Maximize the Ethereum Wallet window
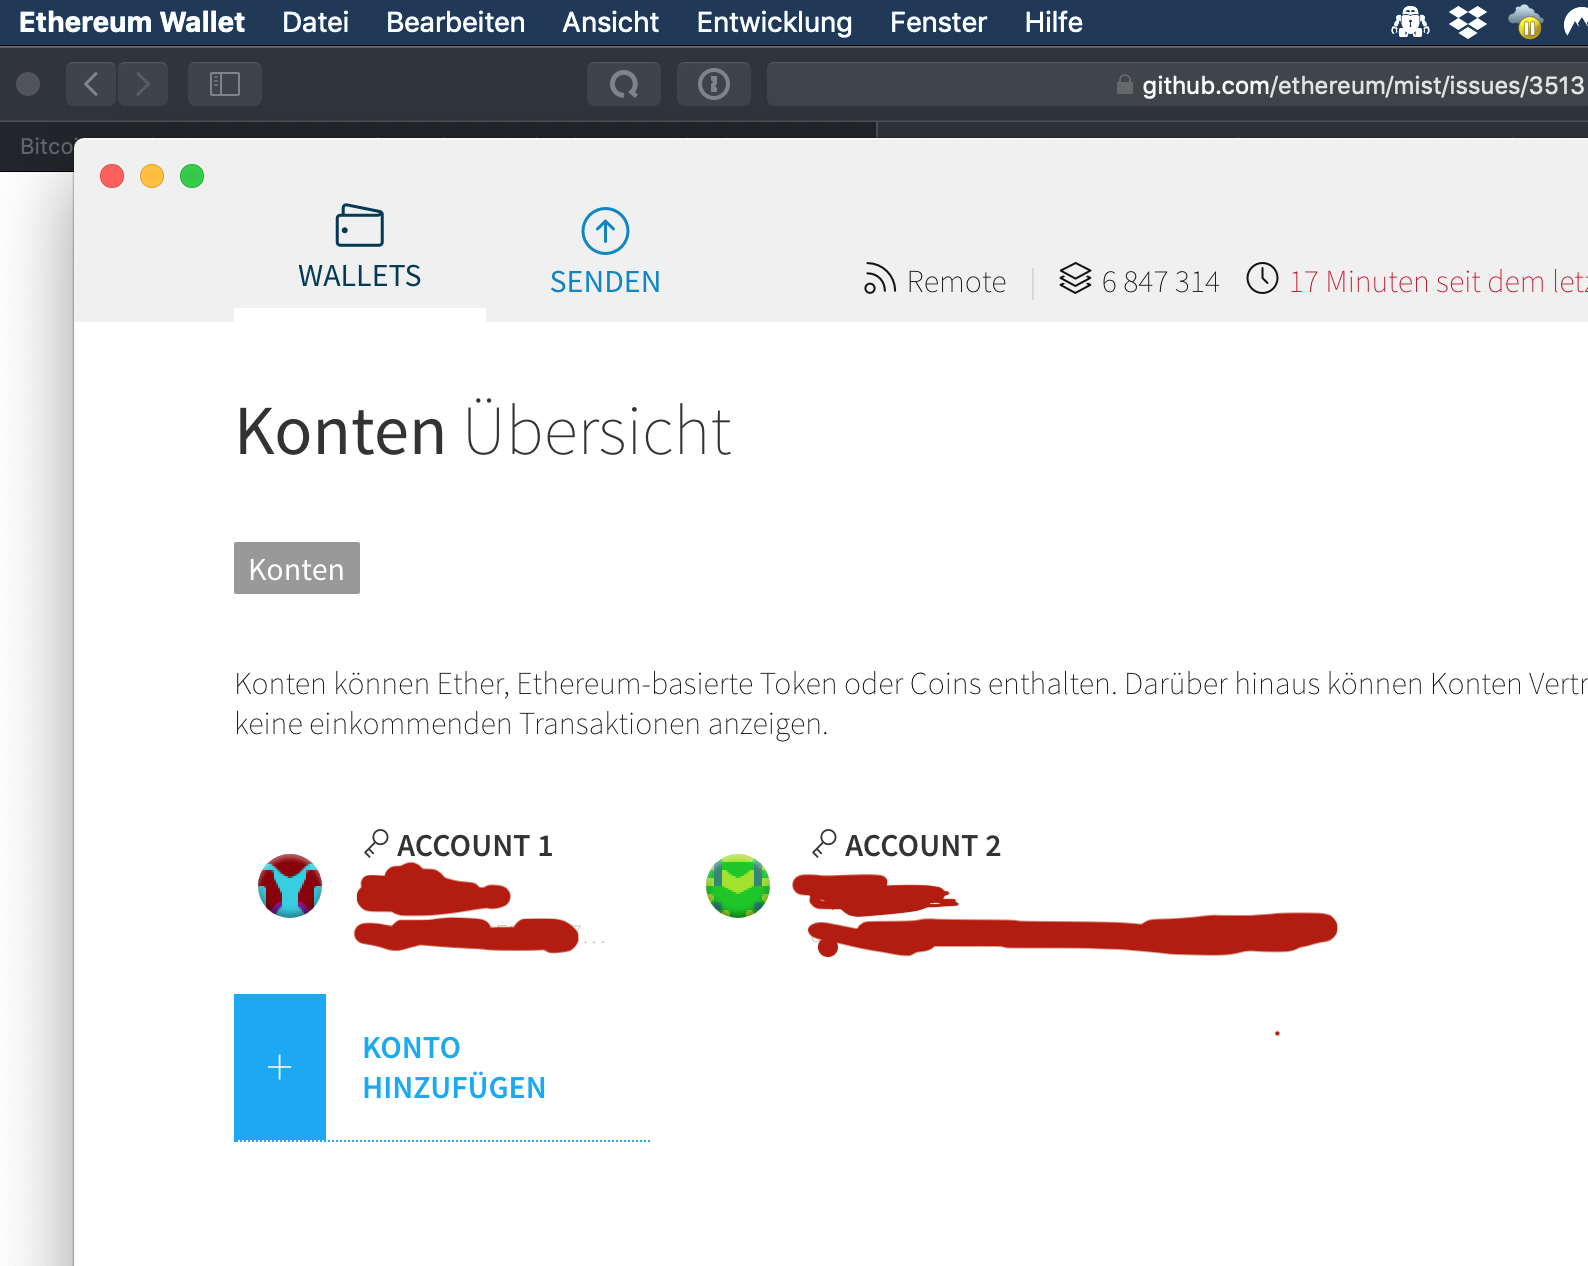 click(192, 176)
